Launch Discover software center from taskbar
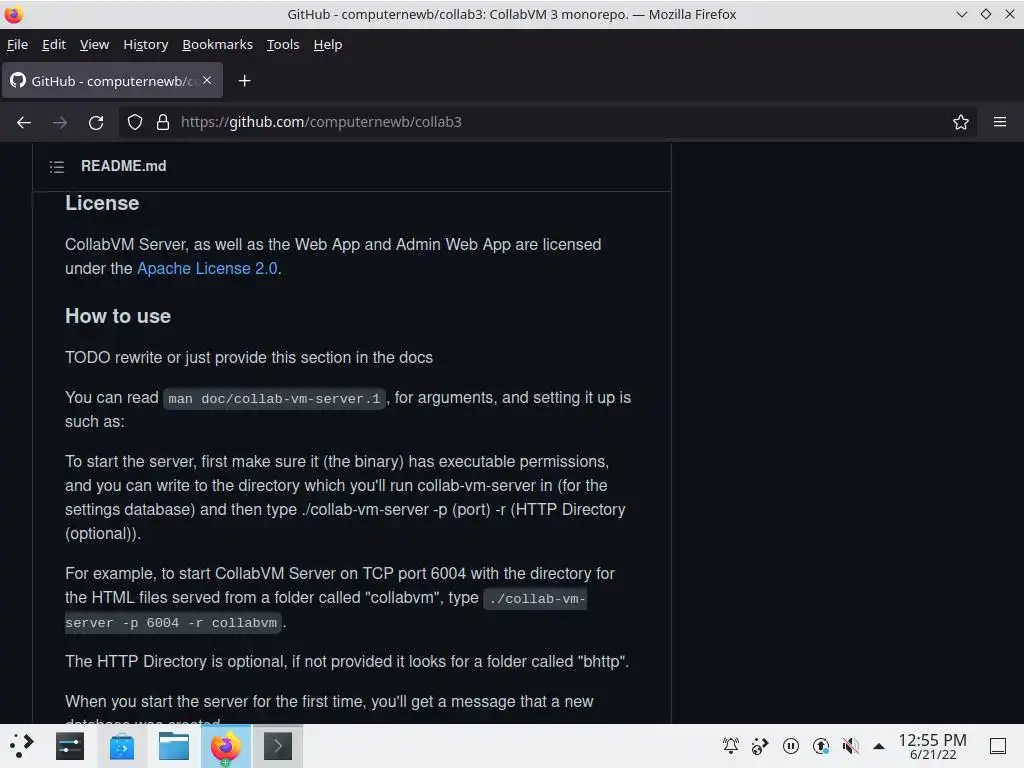The image size is (1024, 768). 121,746
